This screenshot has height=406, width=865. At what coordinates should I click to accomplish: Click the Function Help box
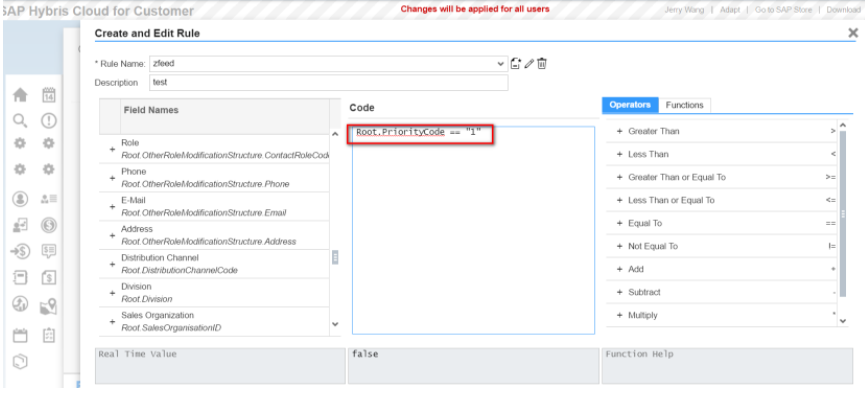(727, 366)
